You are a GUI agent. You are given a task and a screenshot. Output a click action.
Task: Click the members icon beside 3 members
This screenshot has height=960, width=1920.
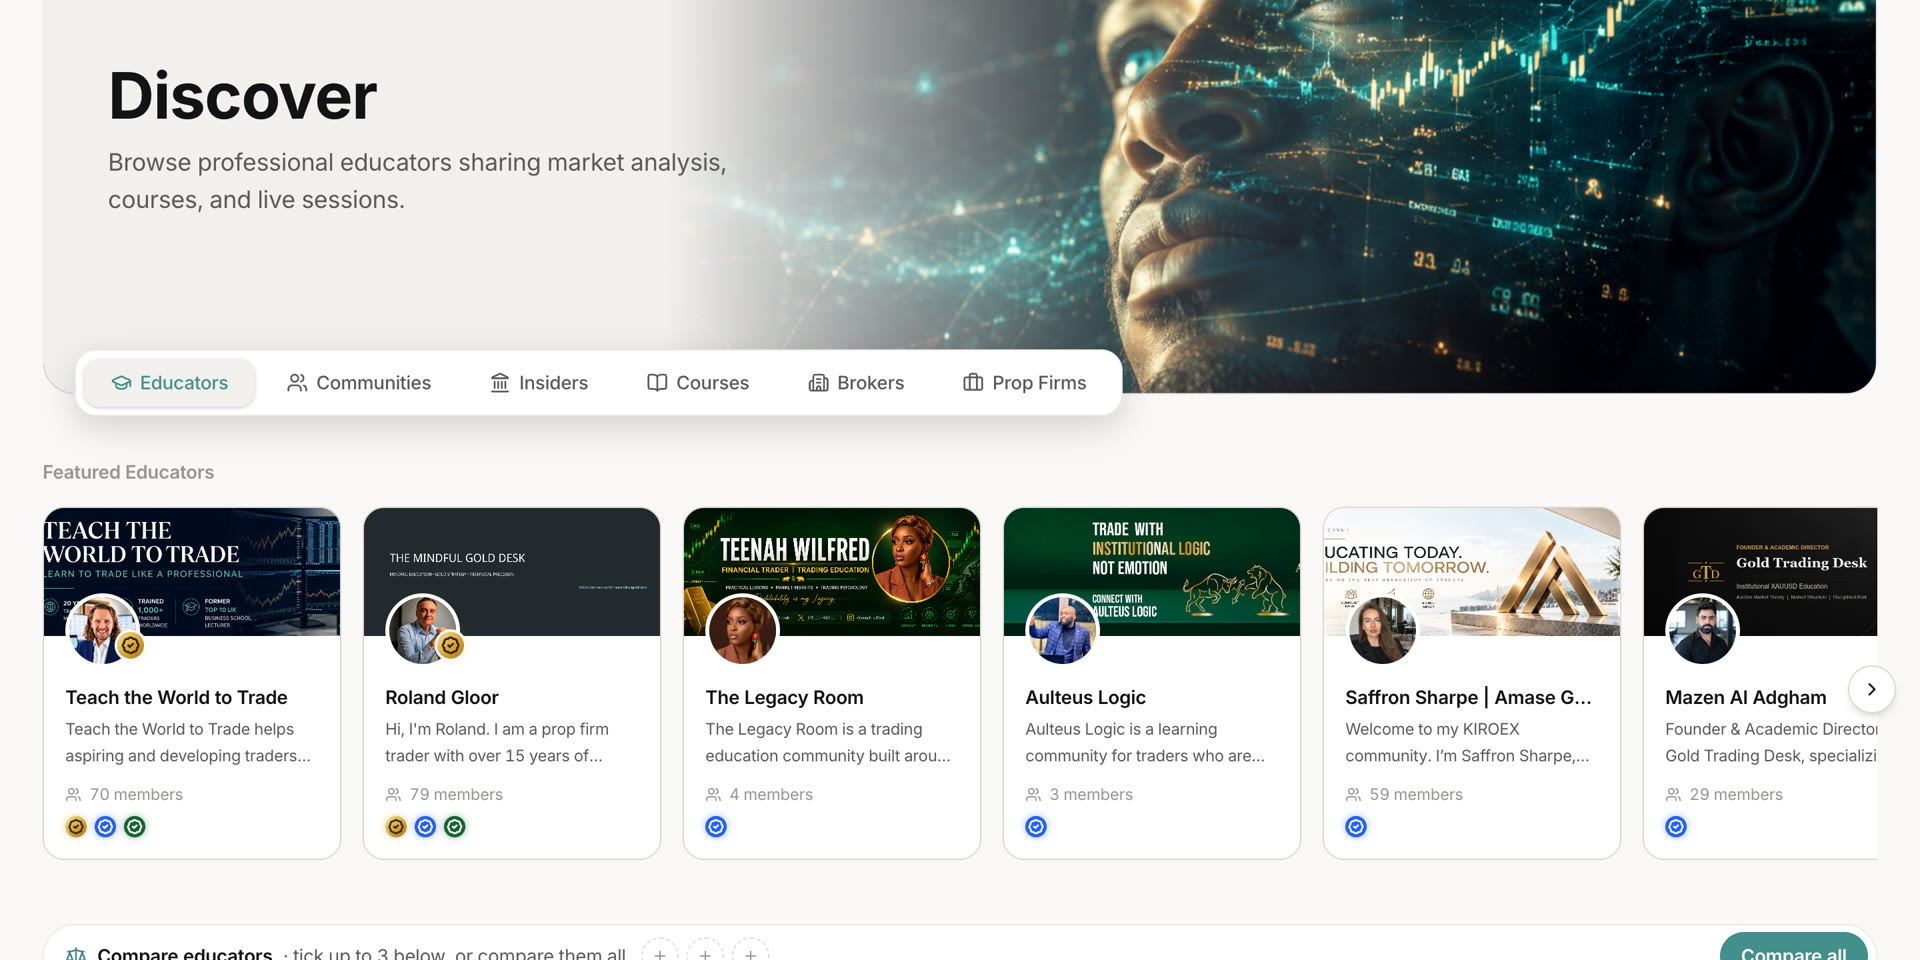1033,794
